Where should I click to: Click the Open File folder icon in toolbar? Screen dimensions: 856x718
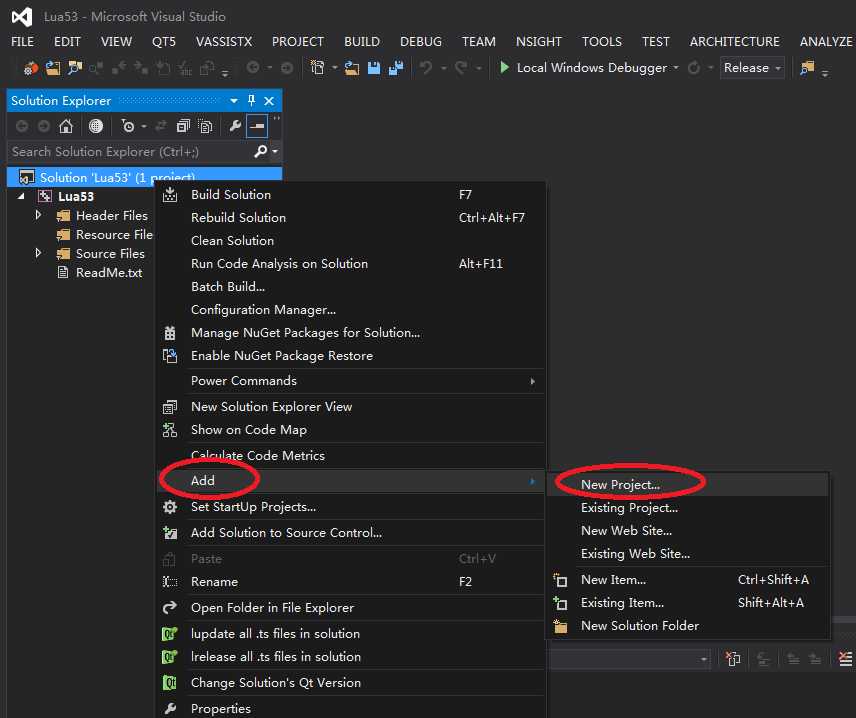[x=352, y=68]
